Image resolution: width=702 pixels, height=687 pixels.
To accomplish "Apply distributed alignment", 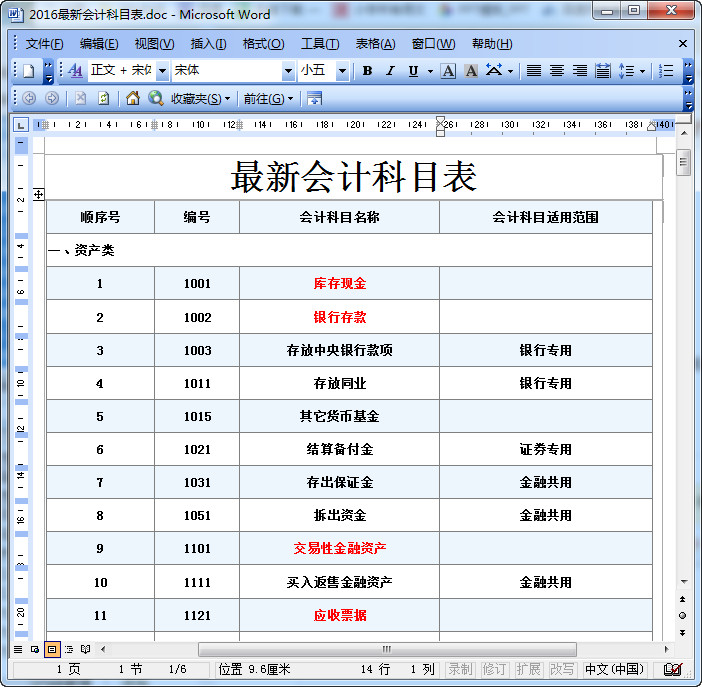I will tap(603, 71).
